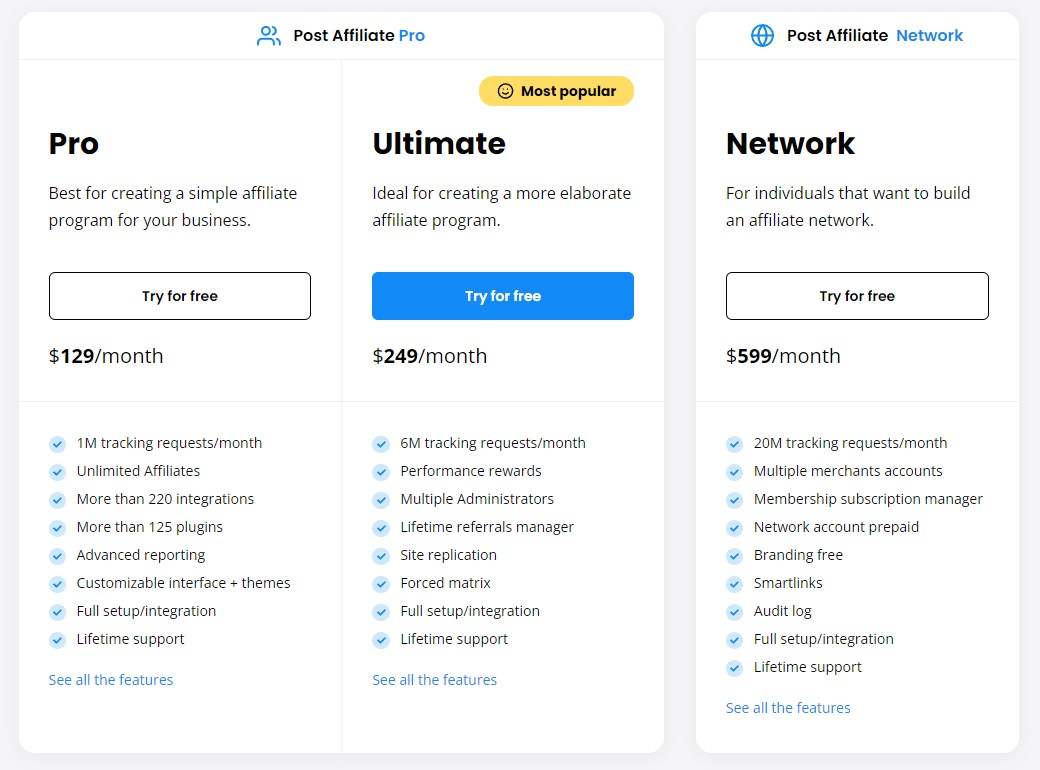Click the Ultimate plan heading
The width and height of the screenshot is (1040, 770).
pos(439,144)
